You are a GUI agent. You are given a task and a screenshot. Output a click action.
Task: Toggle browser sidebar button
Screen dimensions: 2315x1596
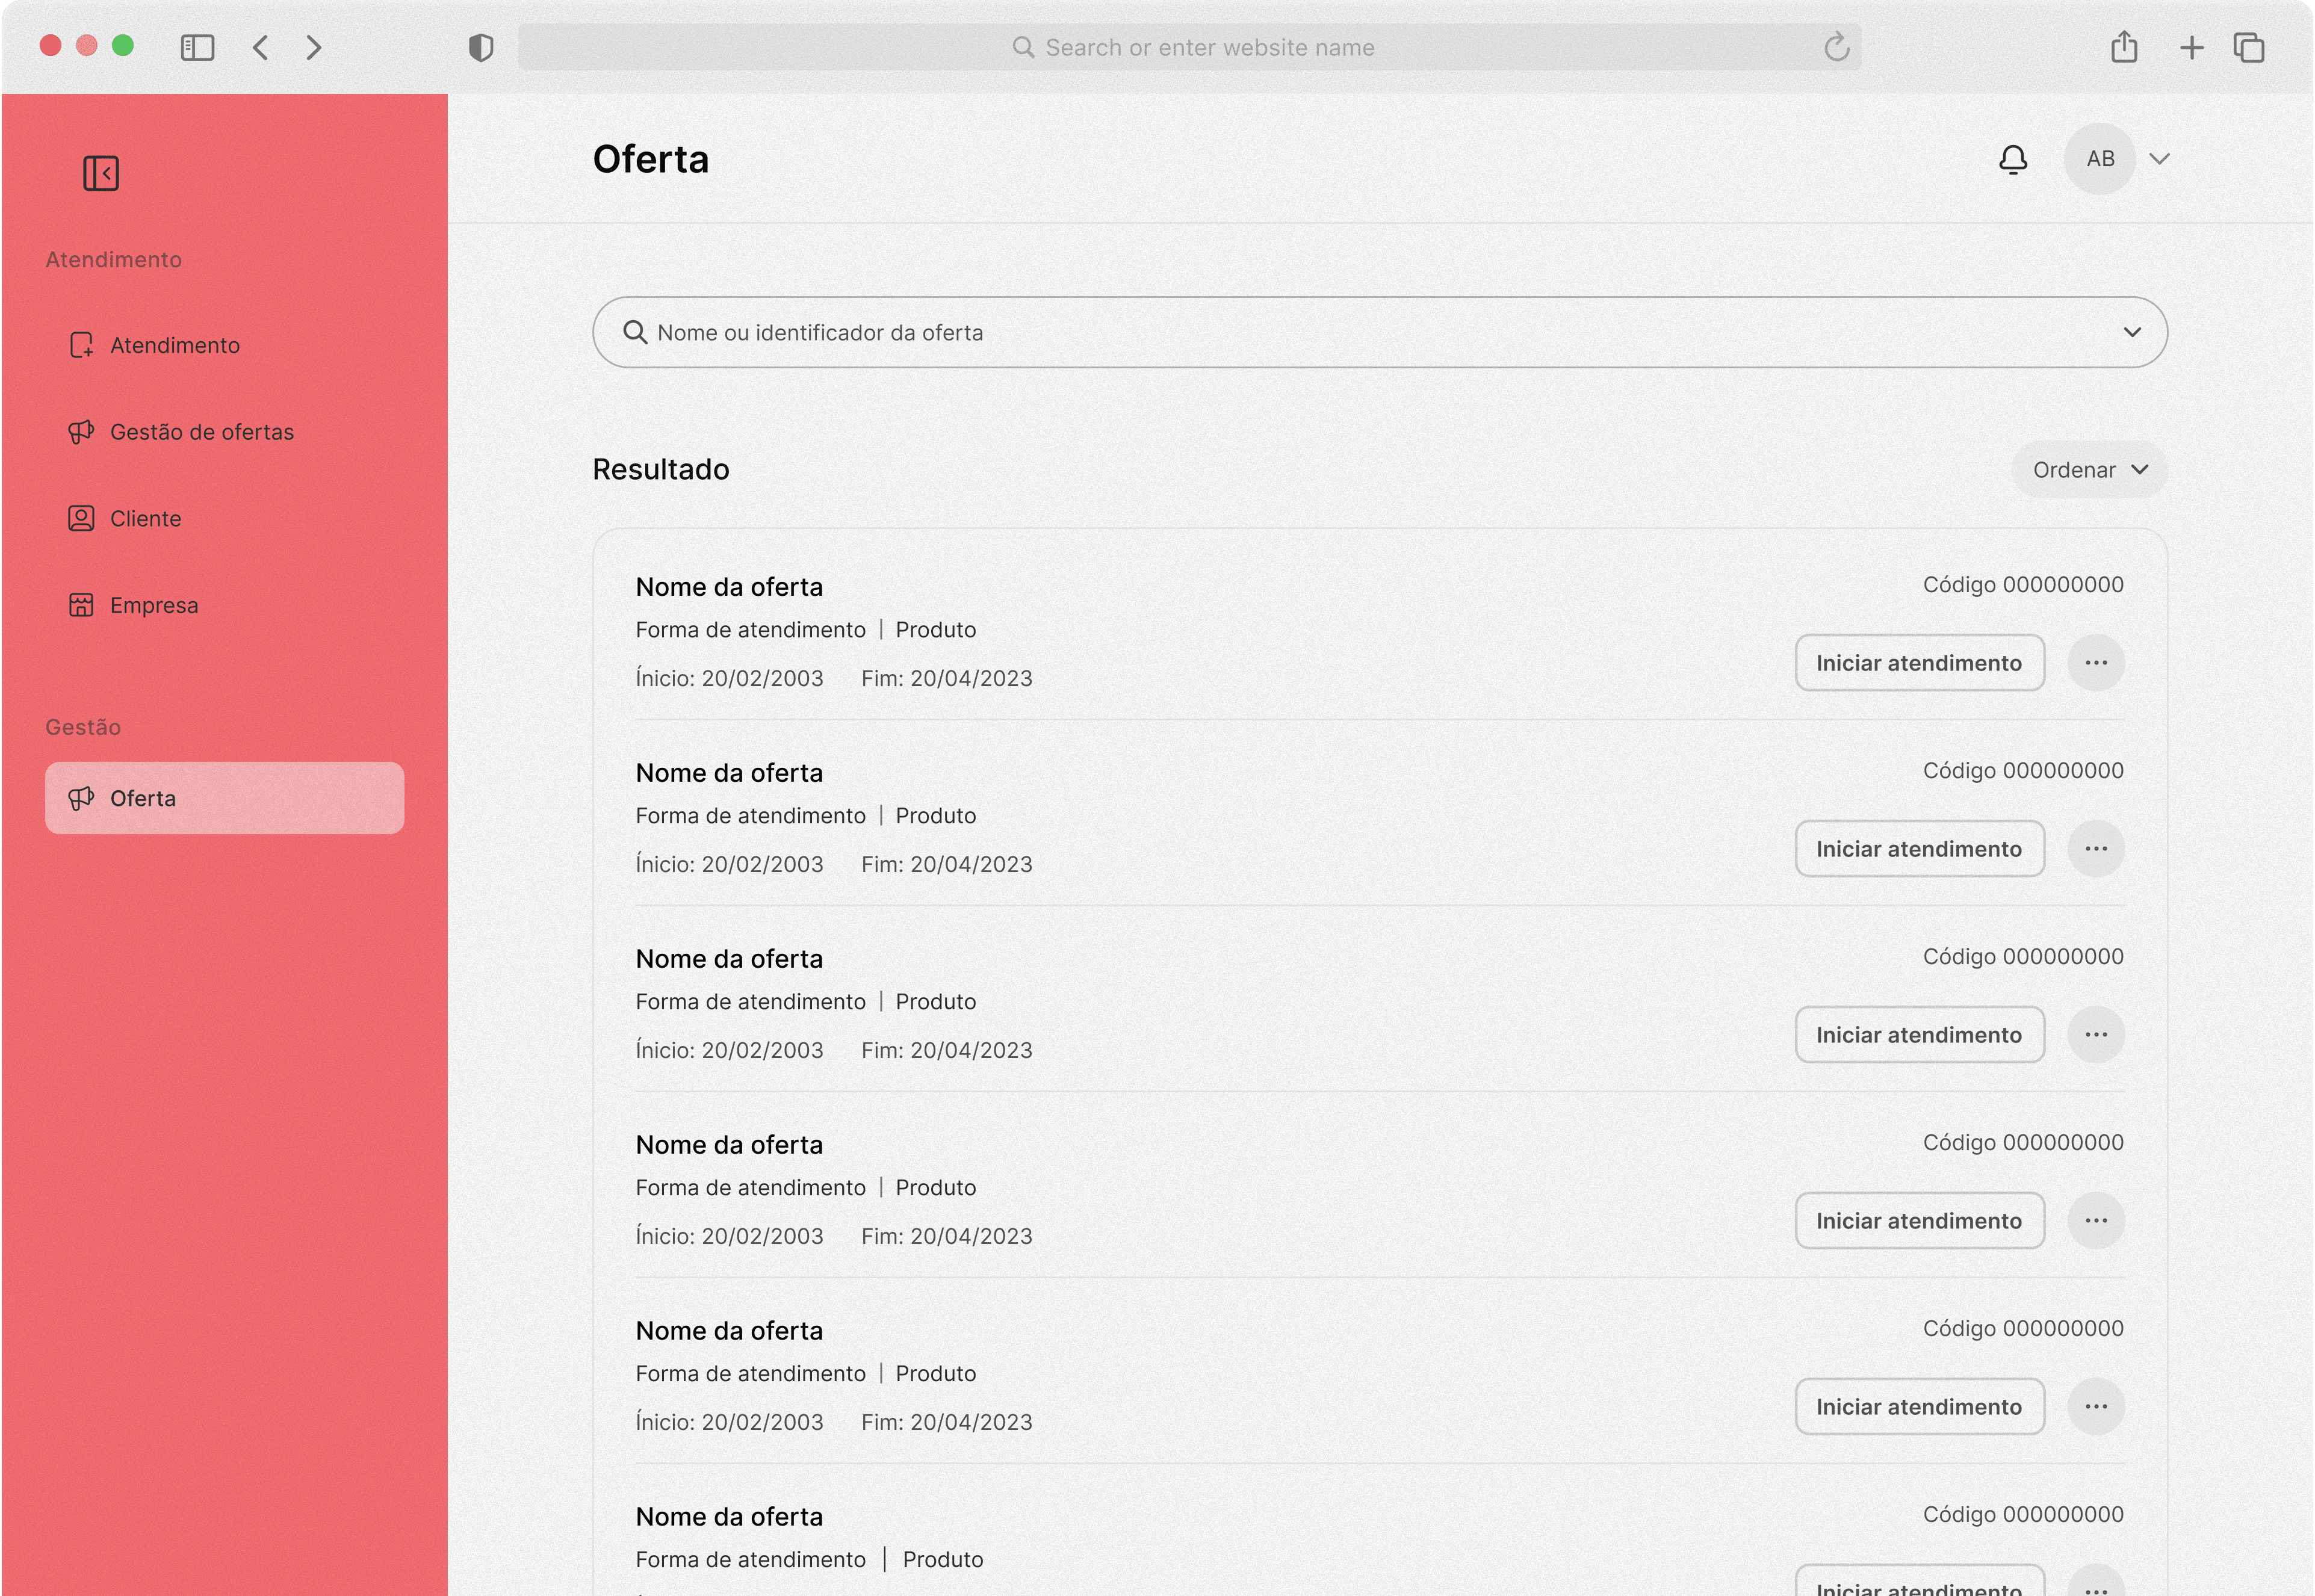point(197,47)
